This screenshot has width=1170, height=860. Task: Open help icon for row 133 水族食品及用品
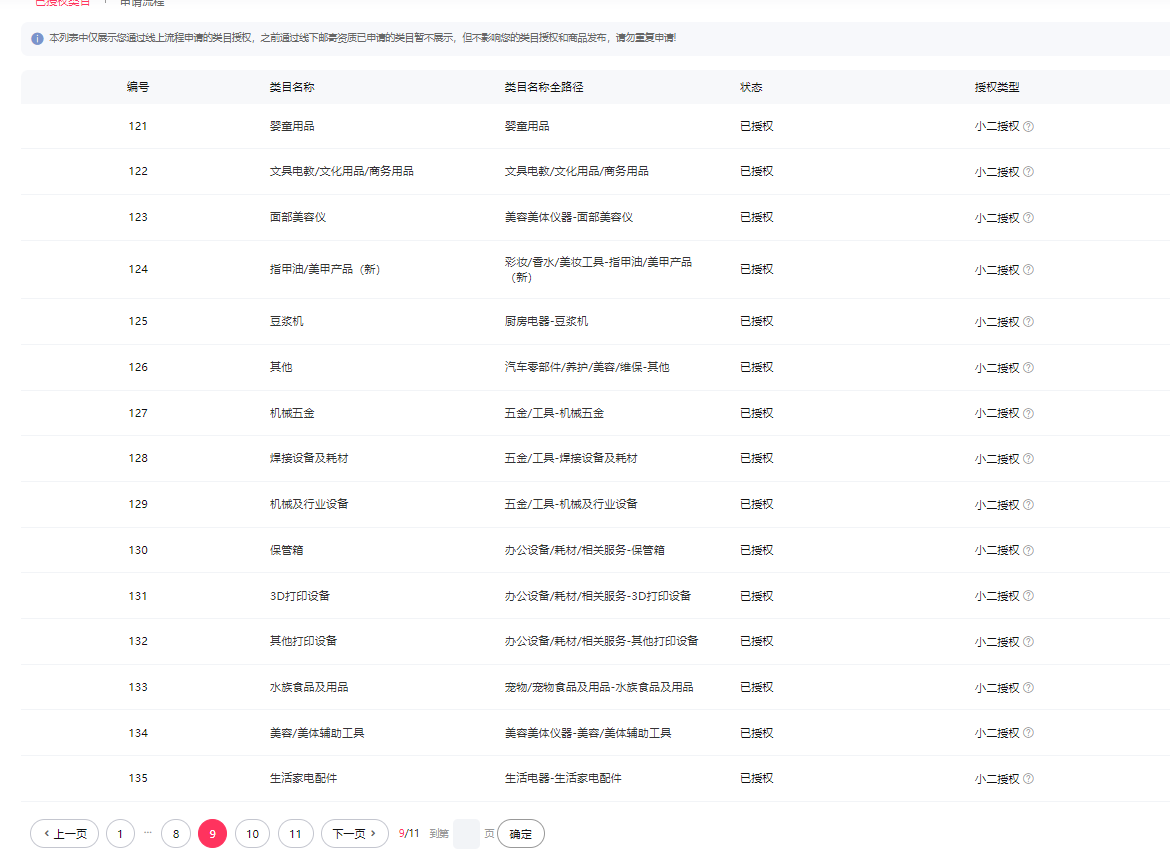click(x=1028, y=688)
